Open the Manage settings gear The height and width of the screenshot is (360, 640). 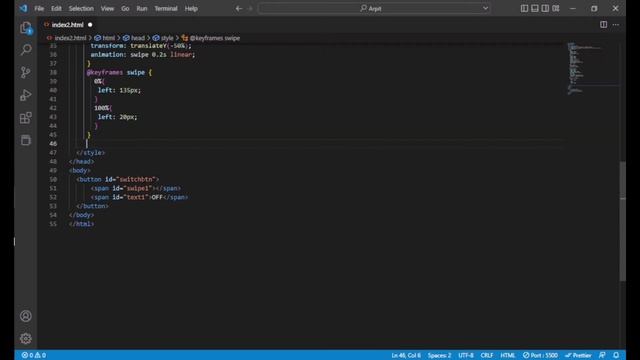[26, 338]
